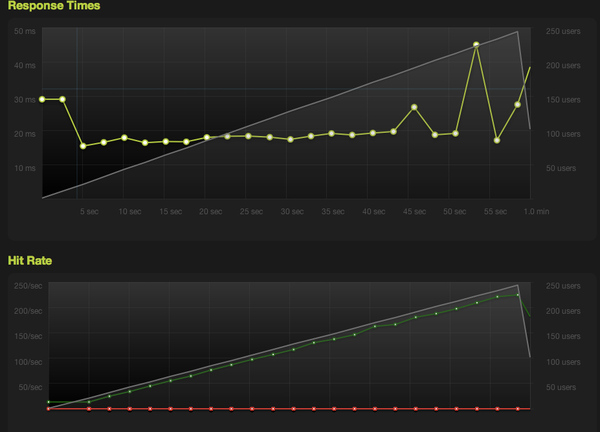Click 100 users label in Hit Rate chart
The width and height of the screenshot is (600, 432).
tap(563, 362)
